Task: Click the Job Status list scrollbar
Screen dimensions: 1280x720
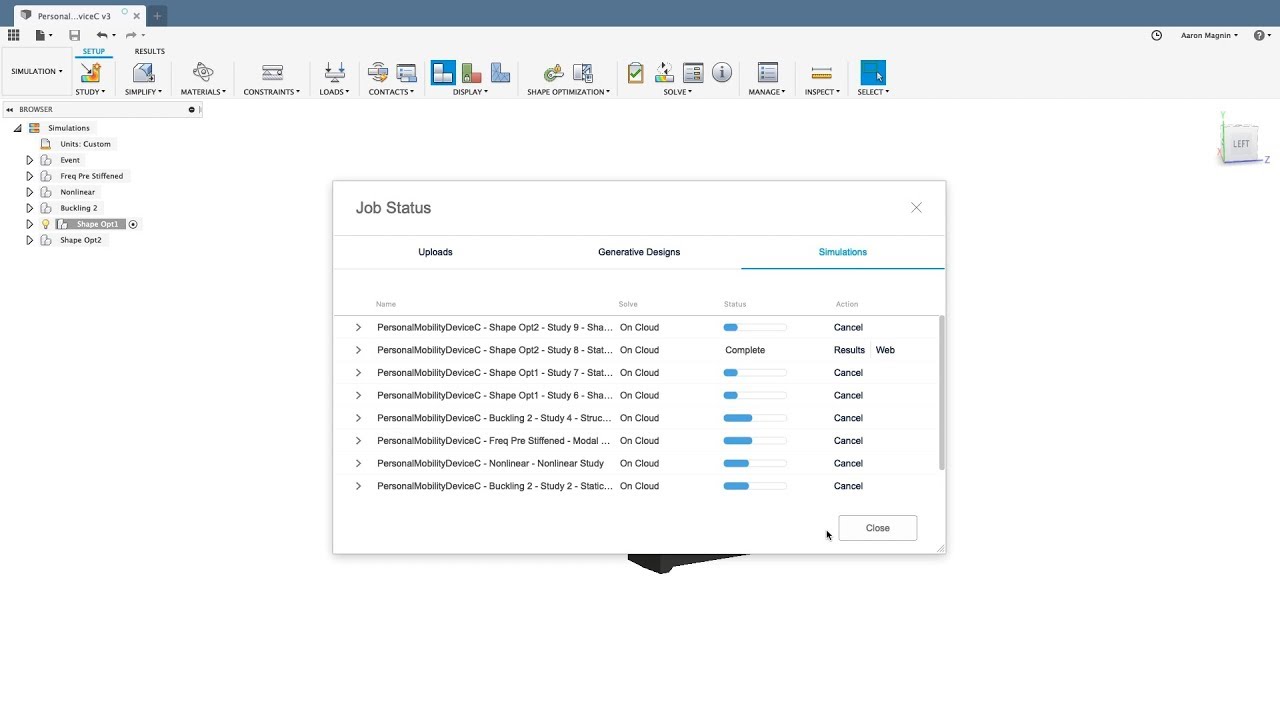Action: click(x=942, y=393)
